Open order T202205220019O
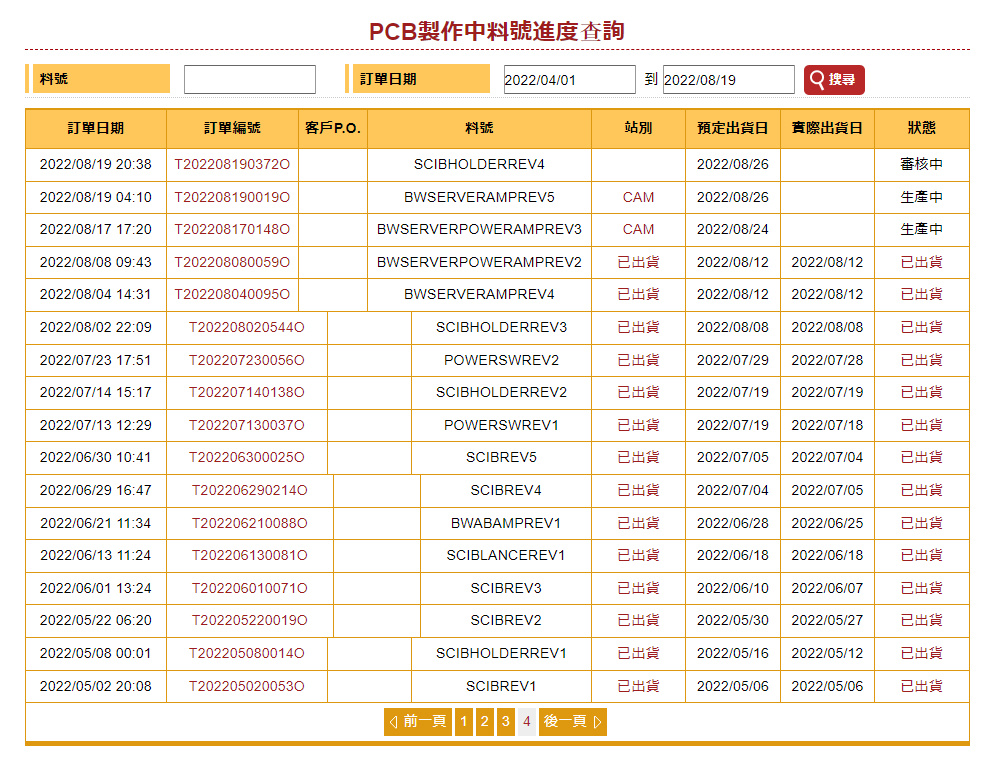 point(250,620)
